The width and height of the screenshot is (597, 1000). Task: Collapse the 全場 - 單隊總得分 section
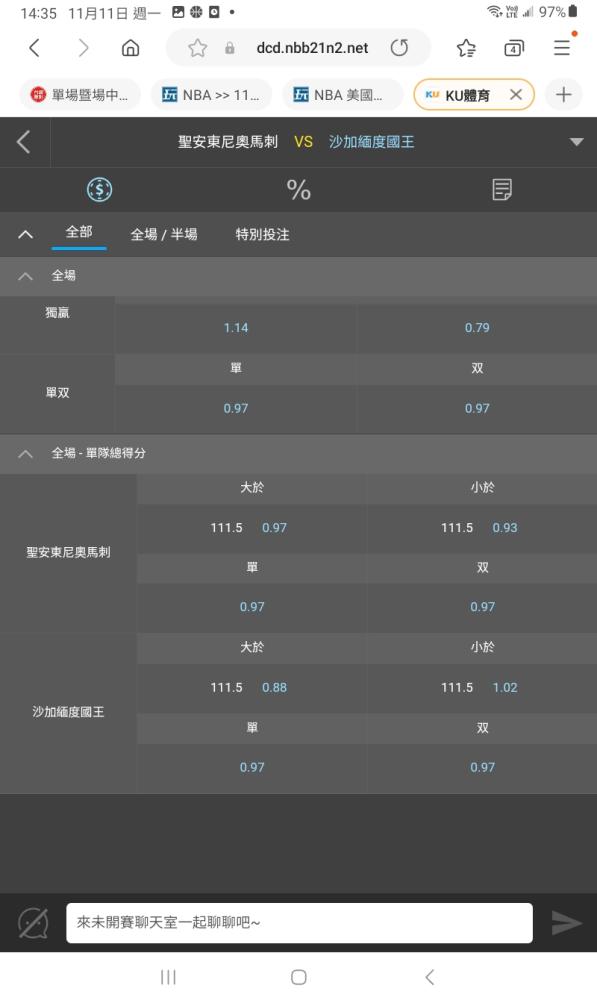(x=26, y=453)
